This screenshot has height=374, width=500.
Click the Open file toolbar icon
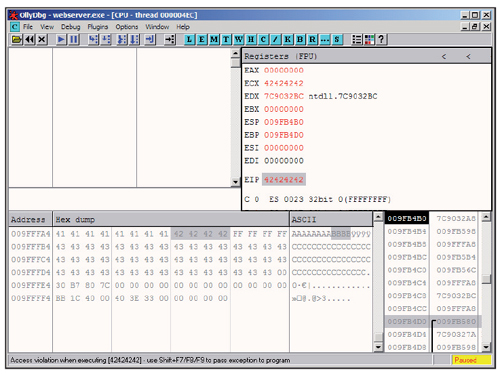(16, 40)
